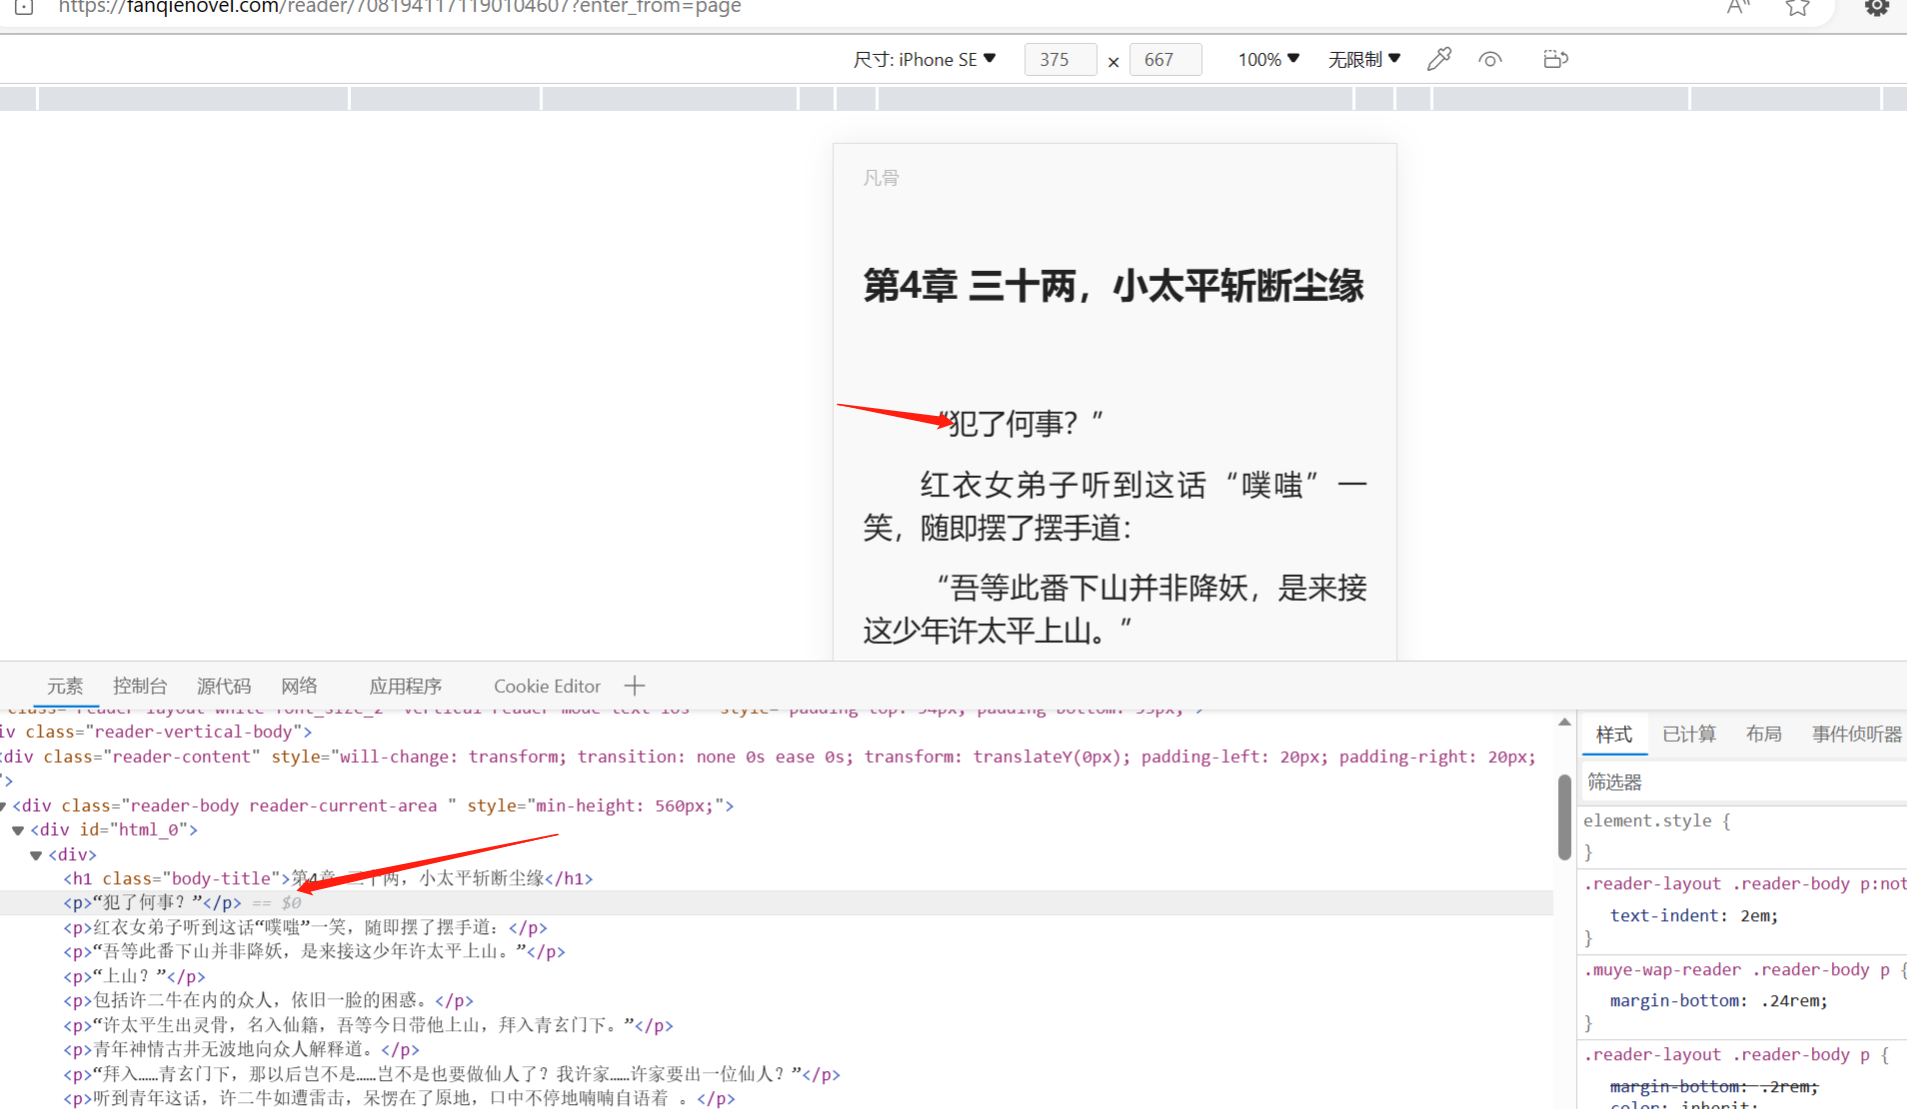Open the iPhone SE device size dropdown
This screenshot has height=1109, width=1907.
click(924, 59)
